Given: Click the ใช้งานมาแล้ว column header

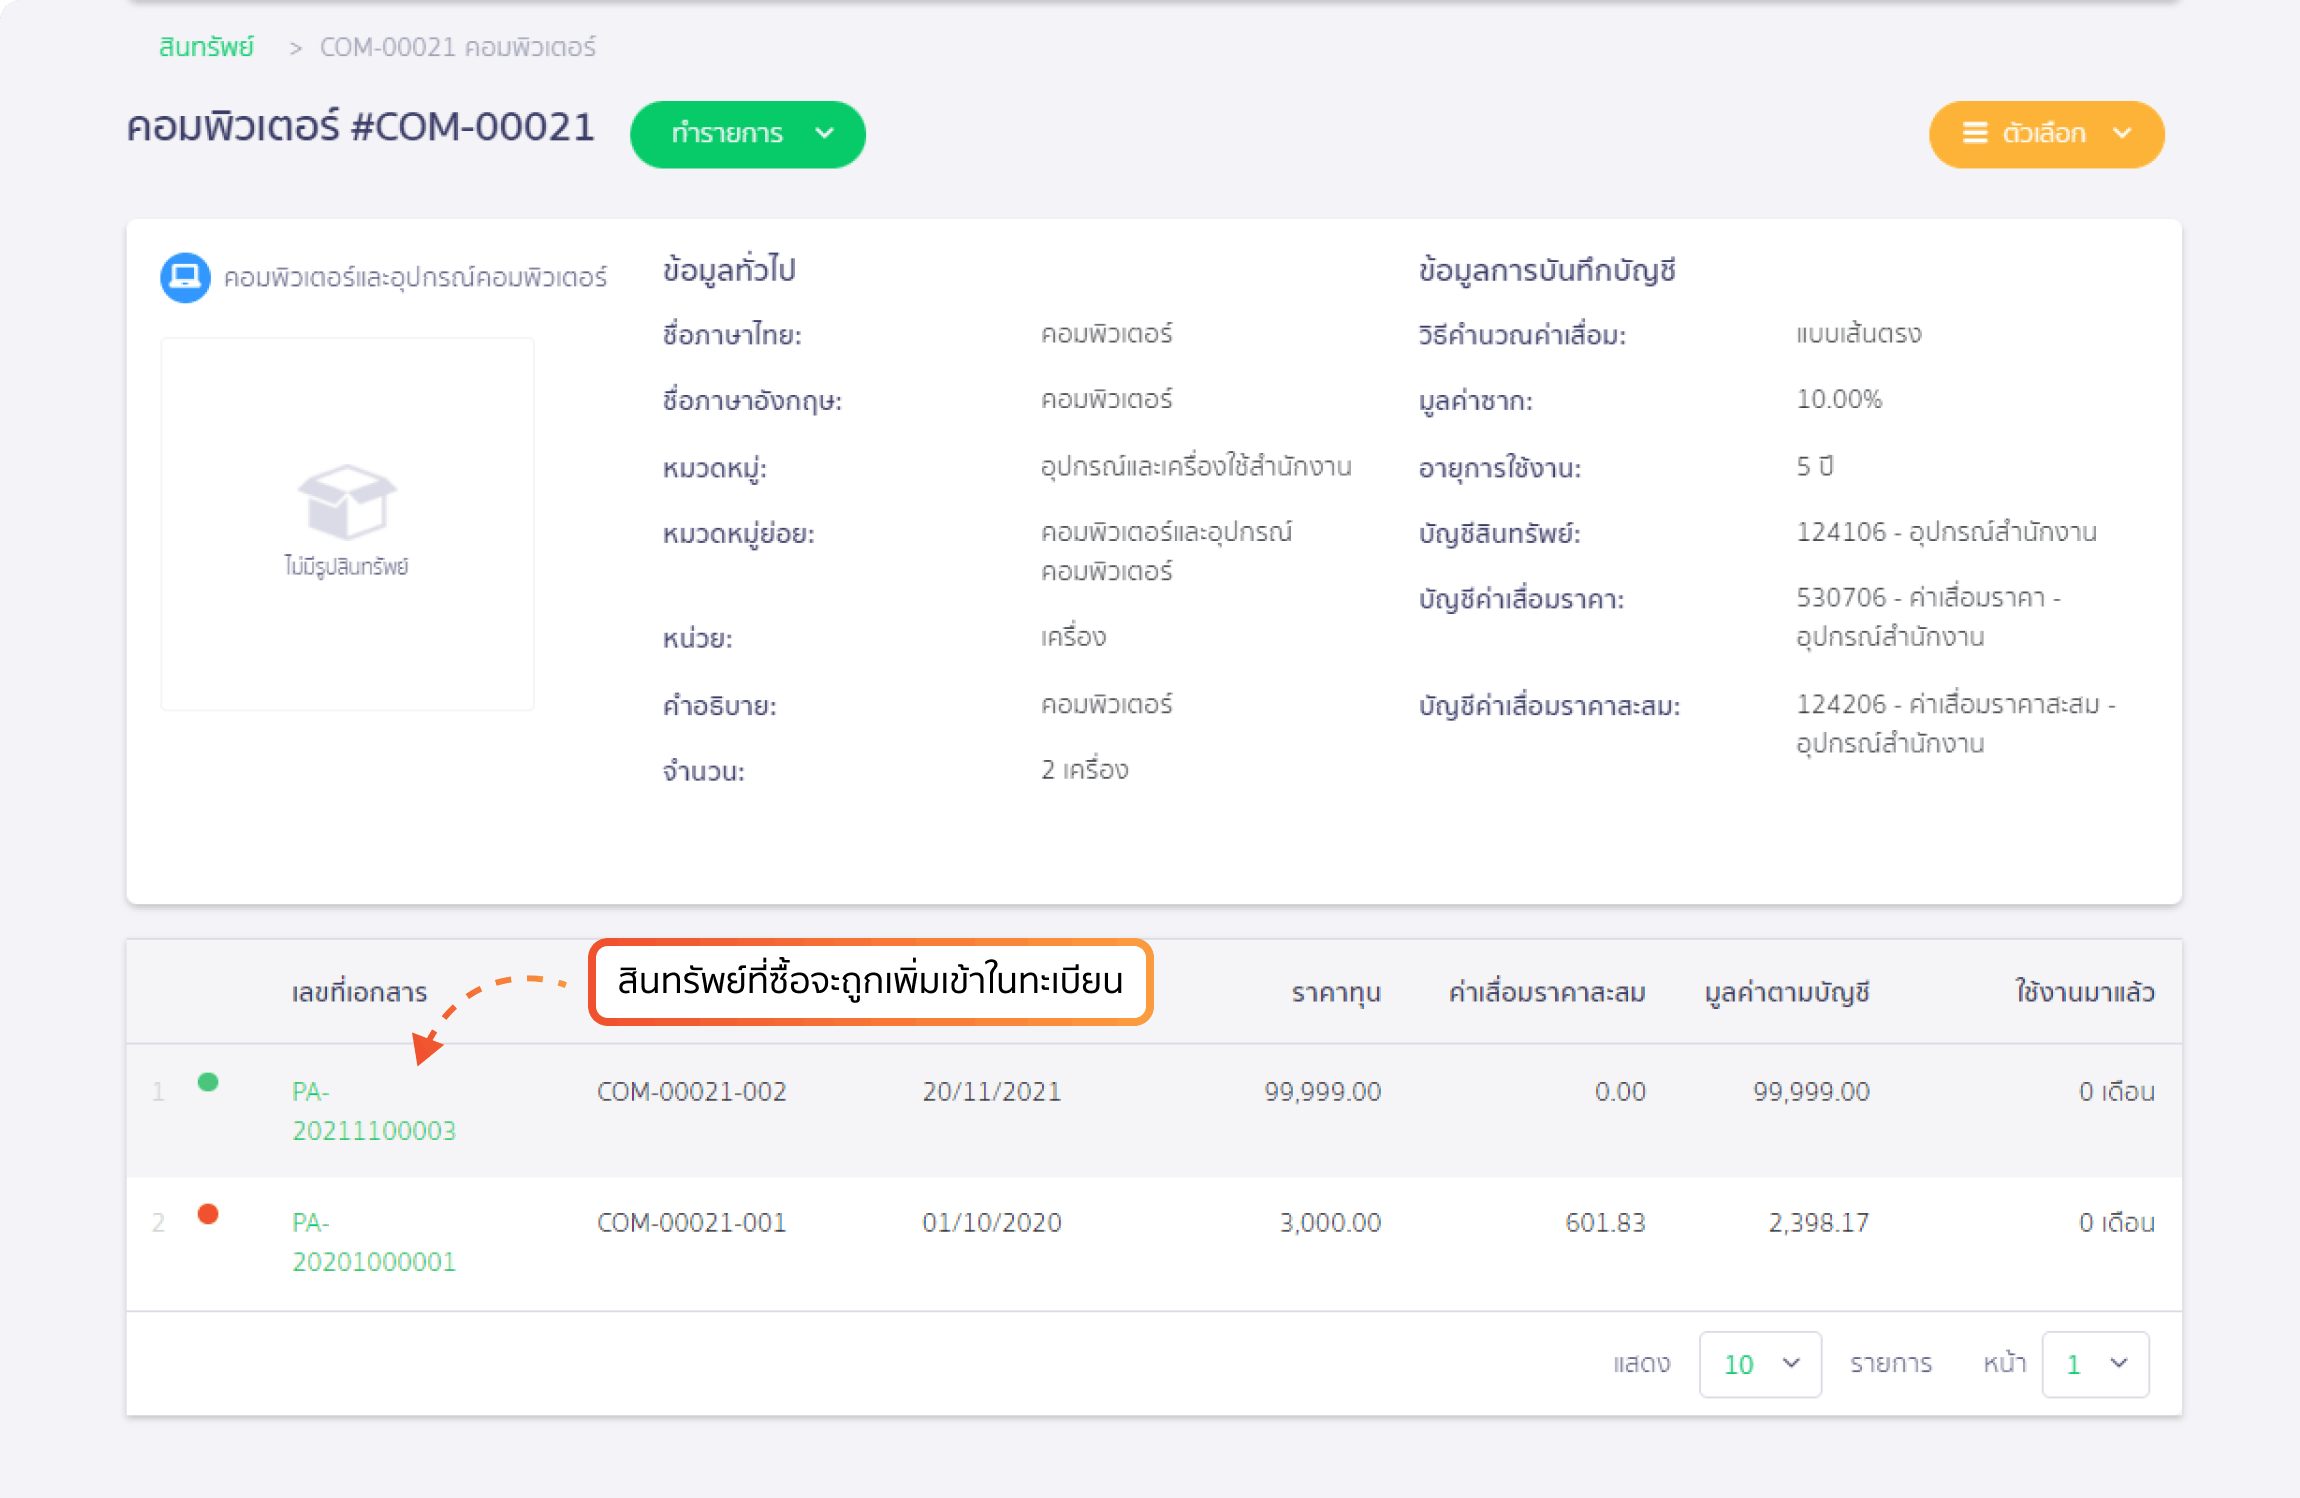Looking at the screenshot, I should (2084, 993).
